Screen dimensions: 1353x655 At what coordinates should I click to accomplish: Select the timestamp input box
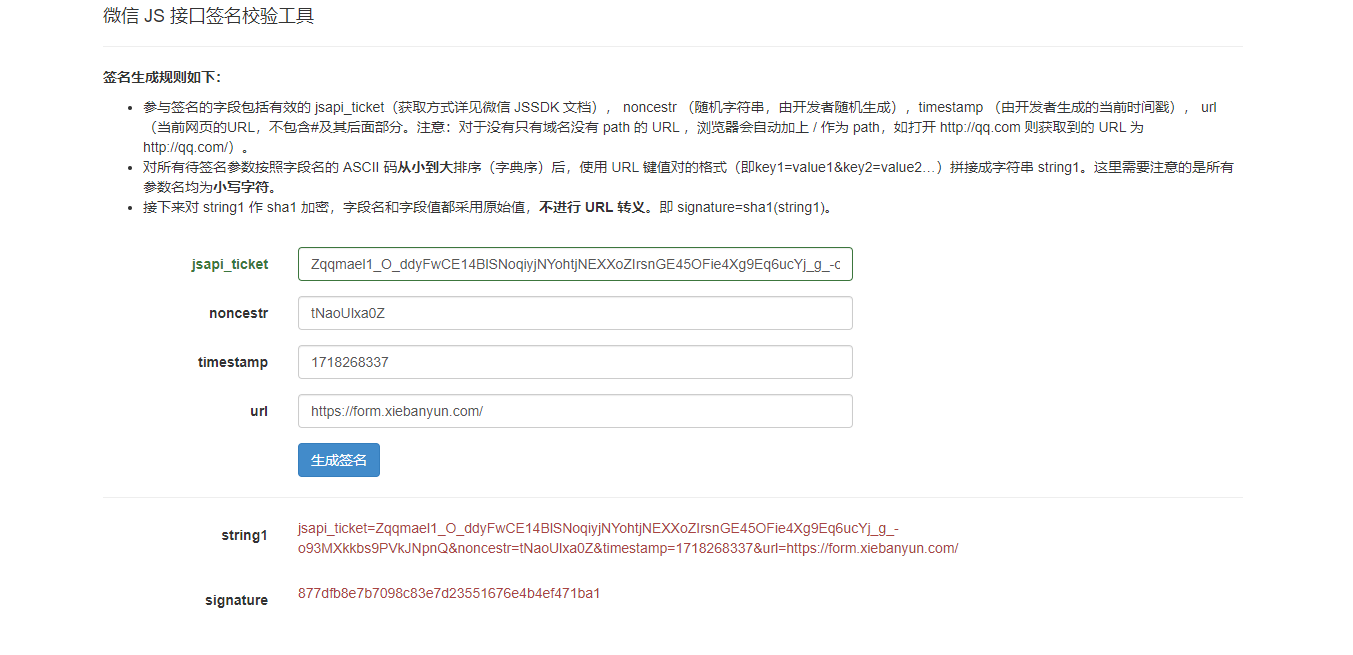click(575, 362)
